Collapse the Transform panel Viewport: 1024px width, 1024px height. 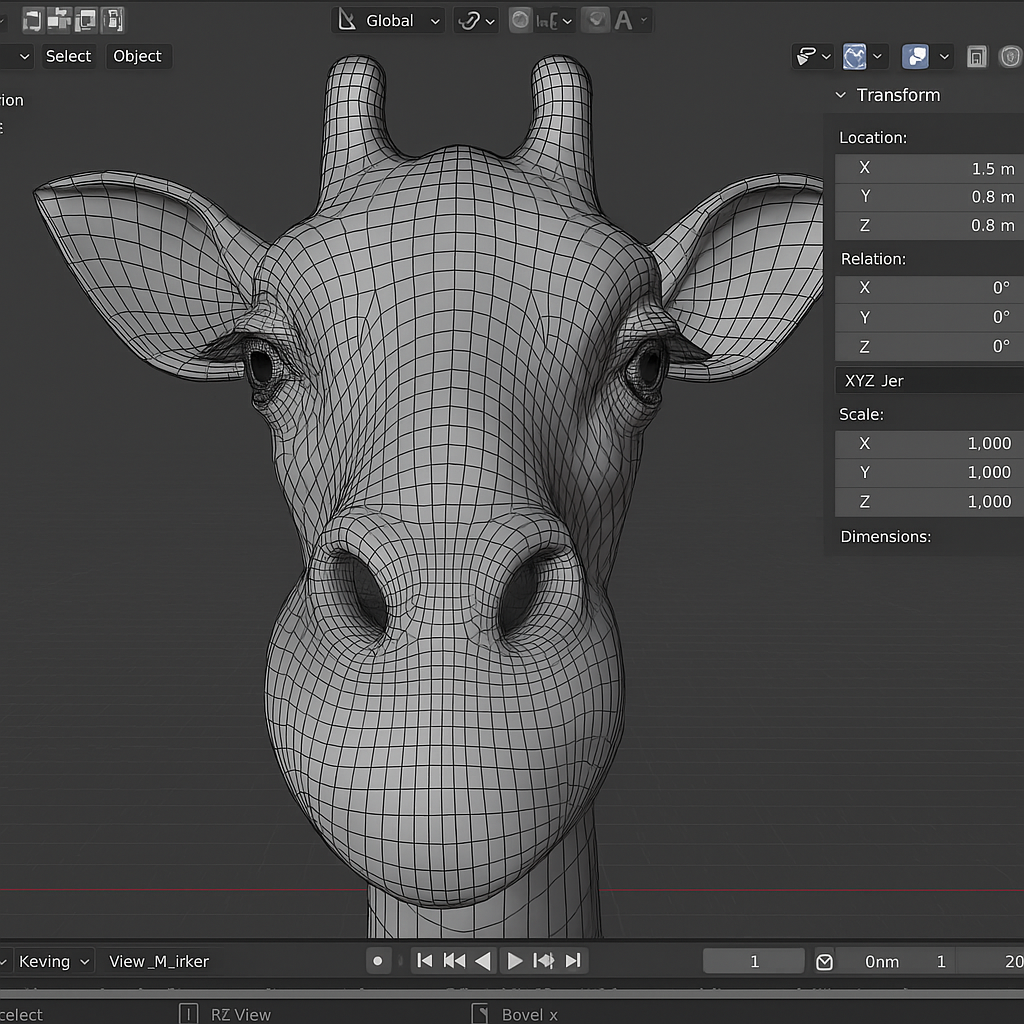841,95
